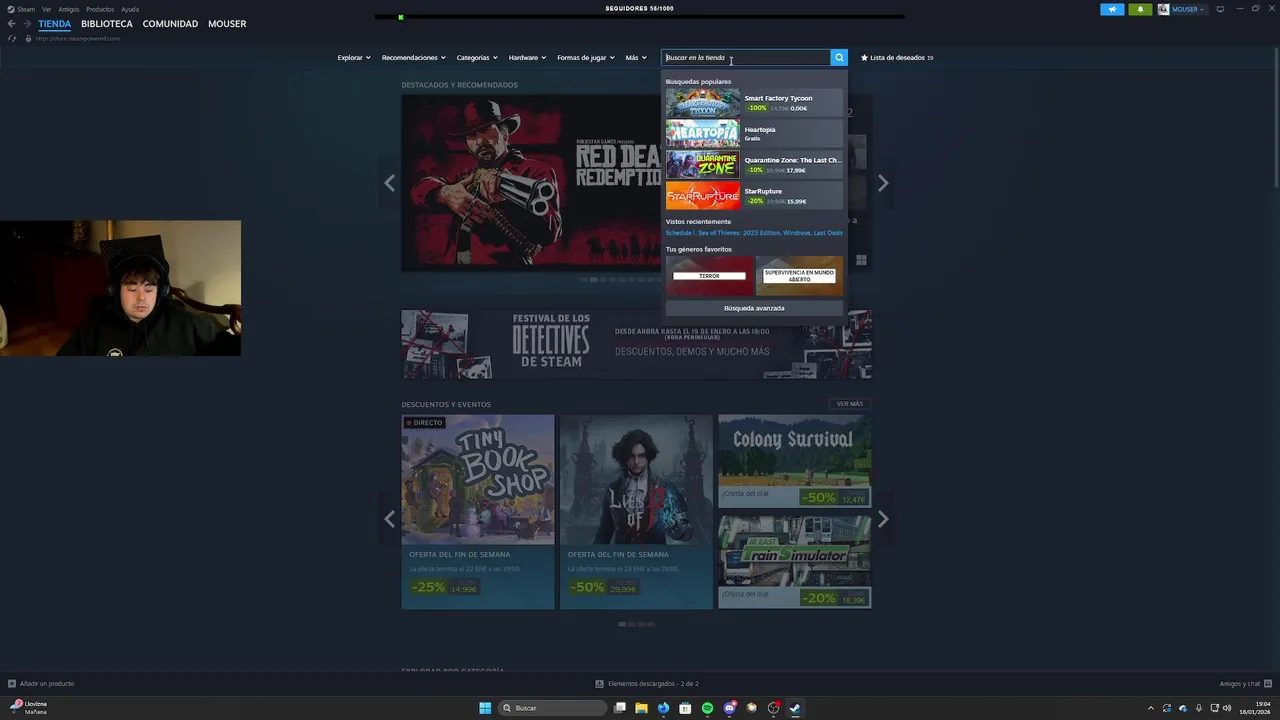The height and width of the screenshot is (720, 1280).
Task: Open the MOUSER profile tab
Action: 227,24
